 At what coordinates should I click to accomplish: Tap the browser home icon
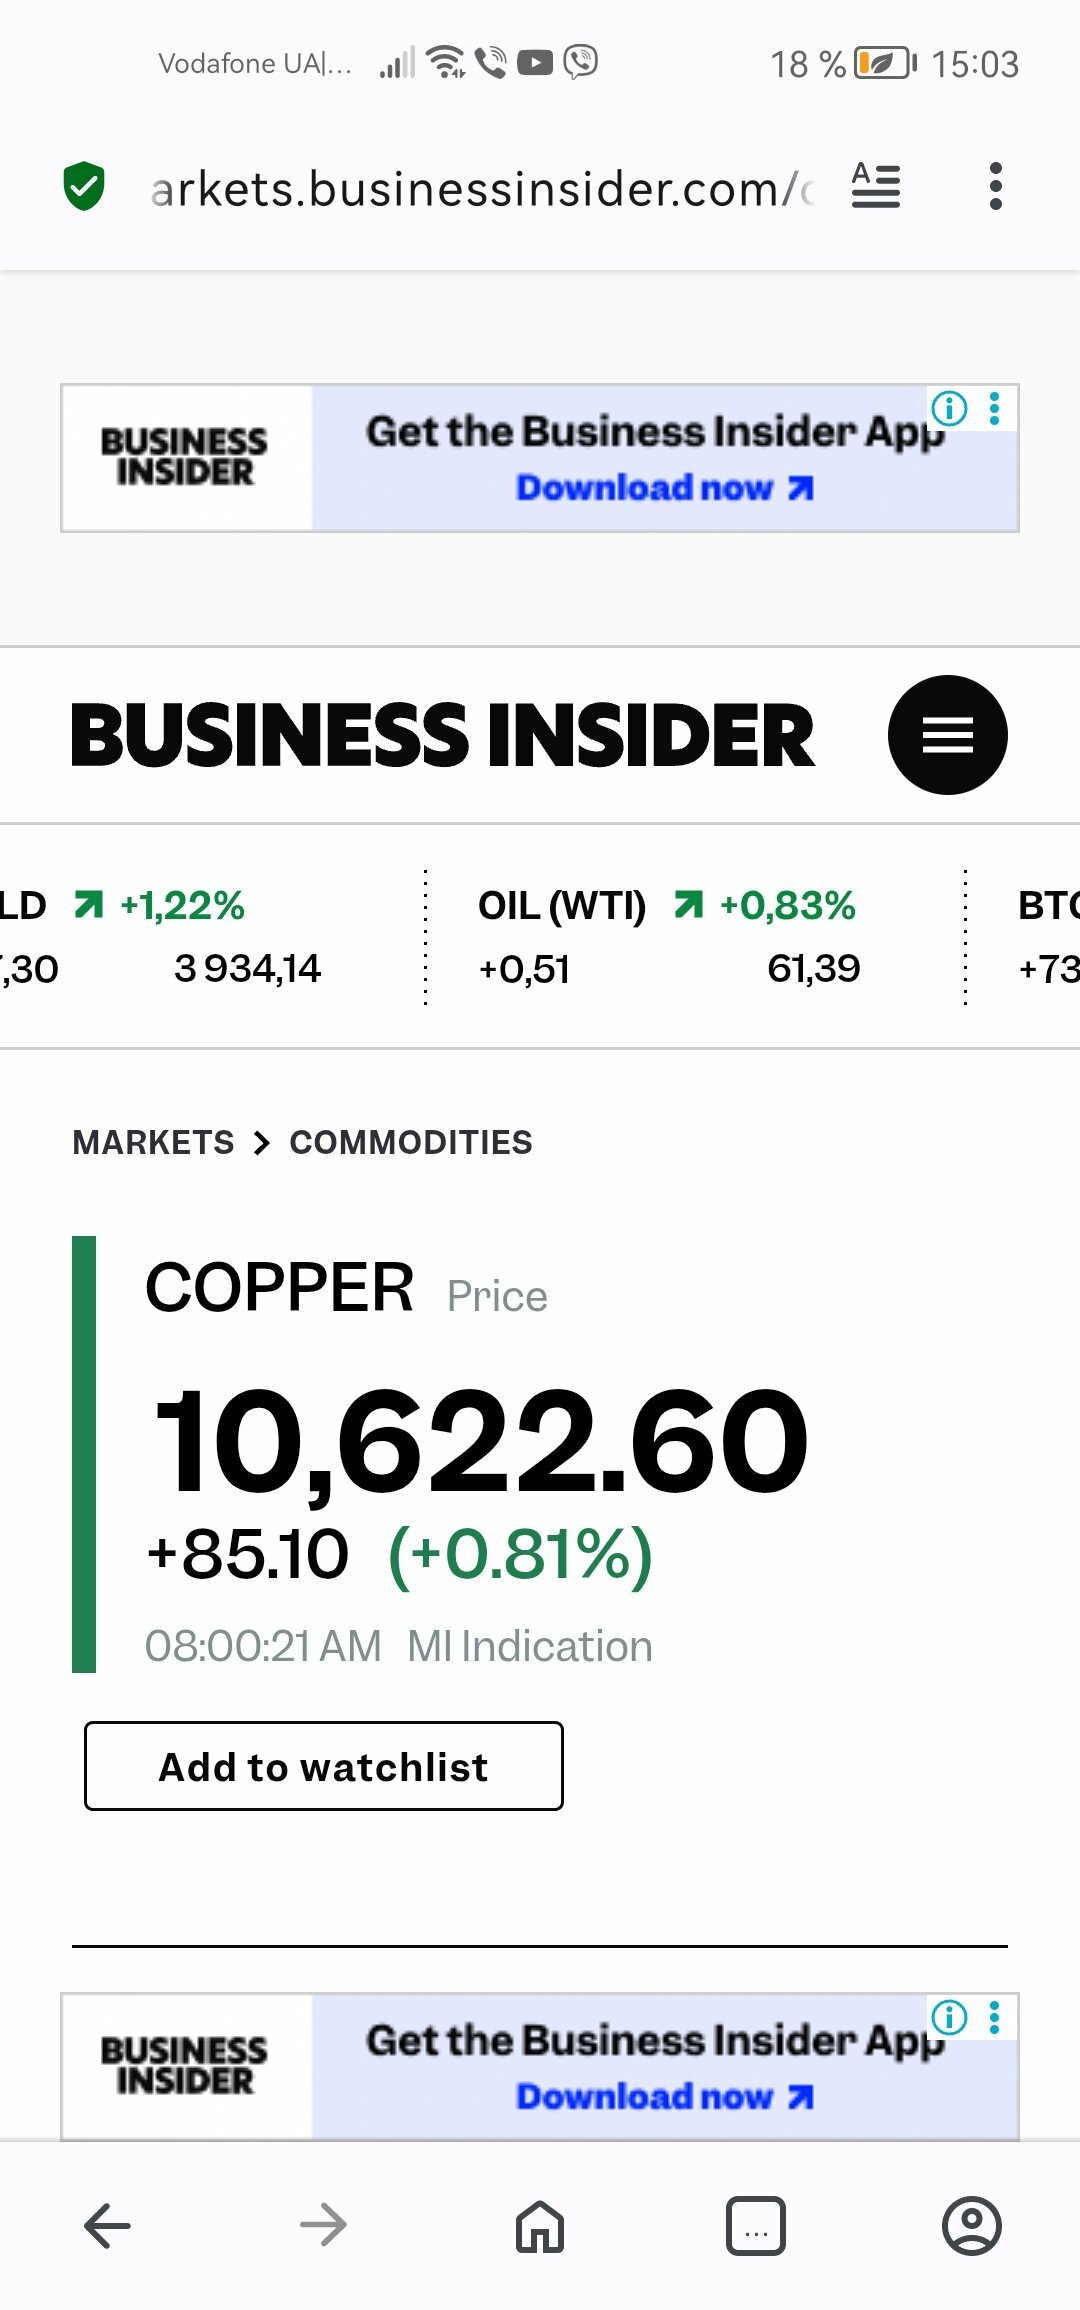point(540,2225)
